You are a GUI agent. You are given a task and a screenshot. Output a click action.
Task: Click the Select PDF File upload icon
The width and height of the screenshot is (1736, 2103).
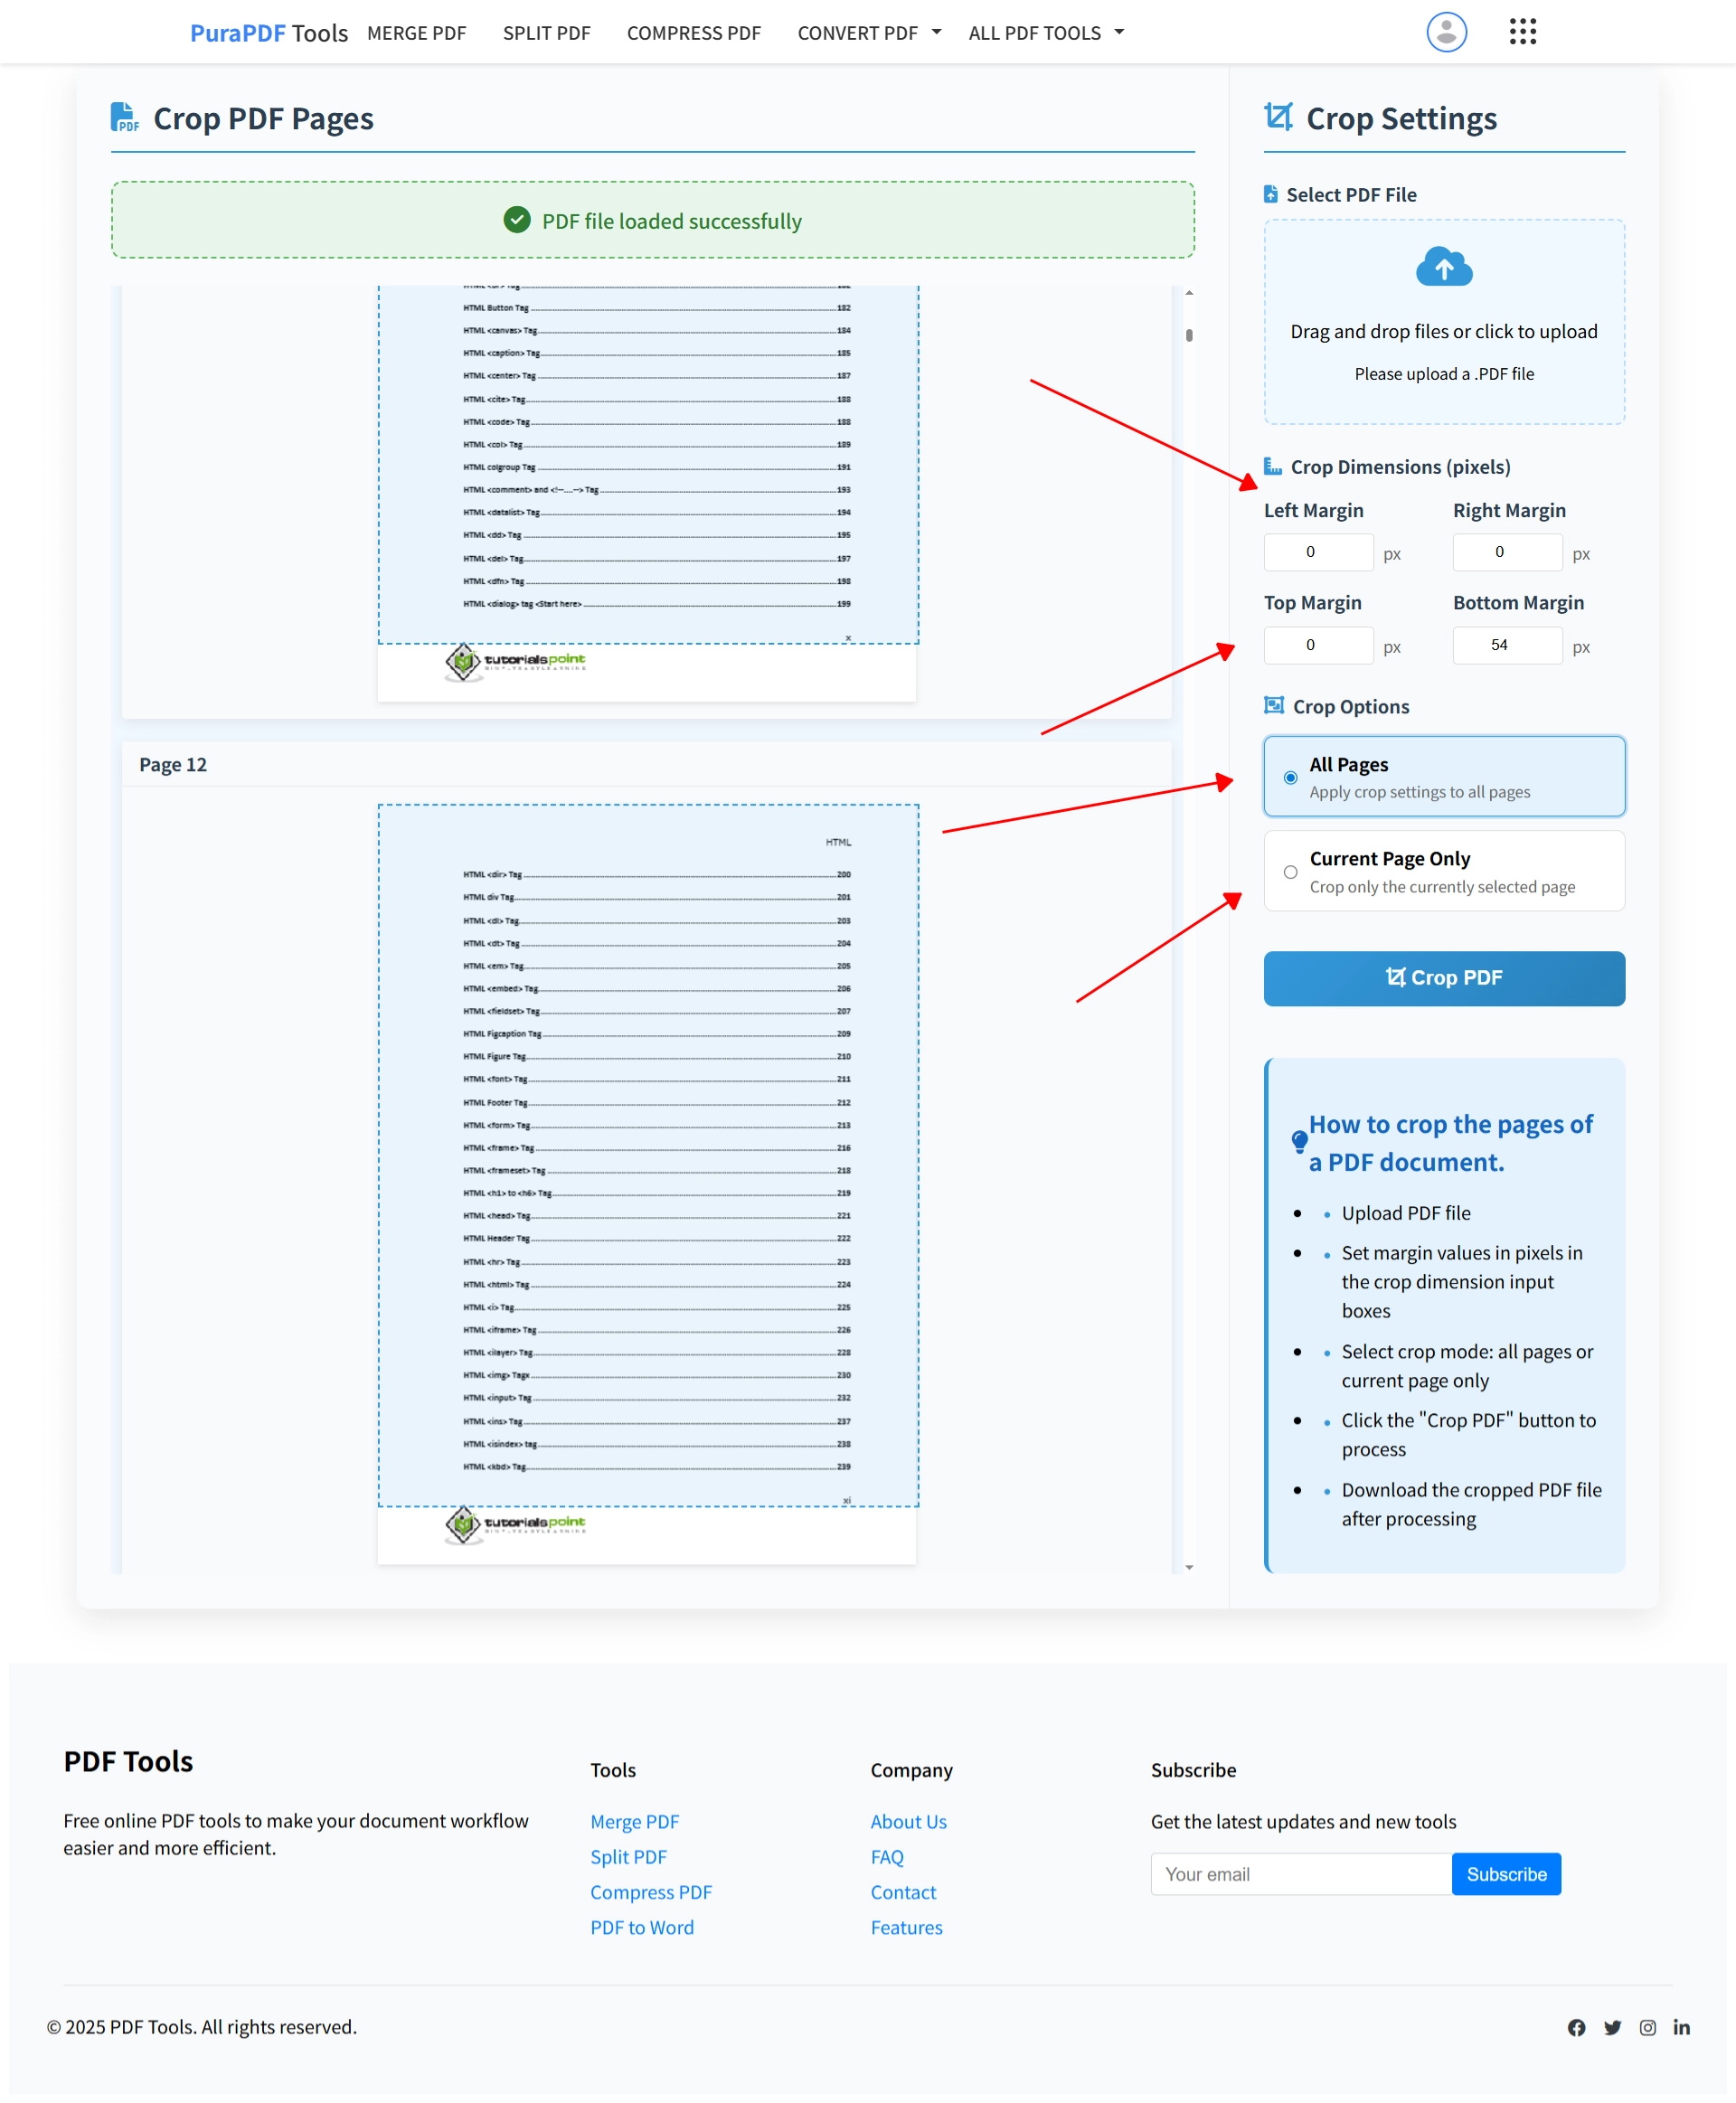click(1271, 194)
